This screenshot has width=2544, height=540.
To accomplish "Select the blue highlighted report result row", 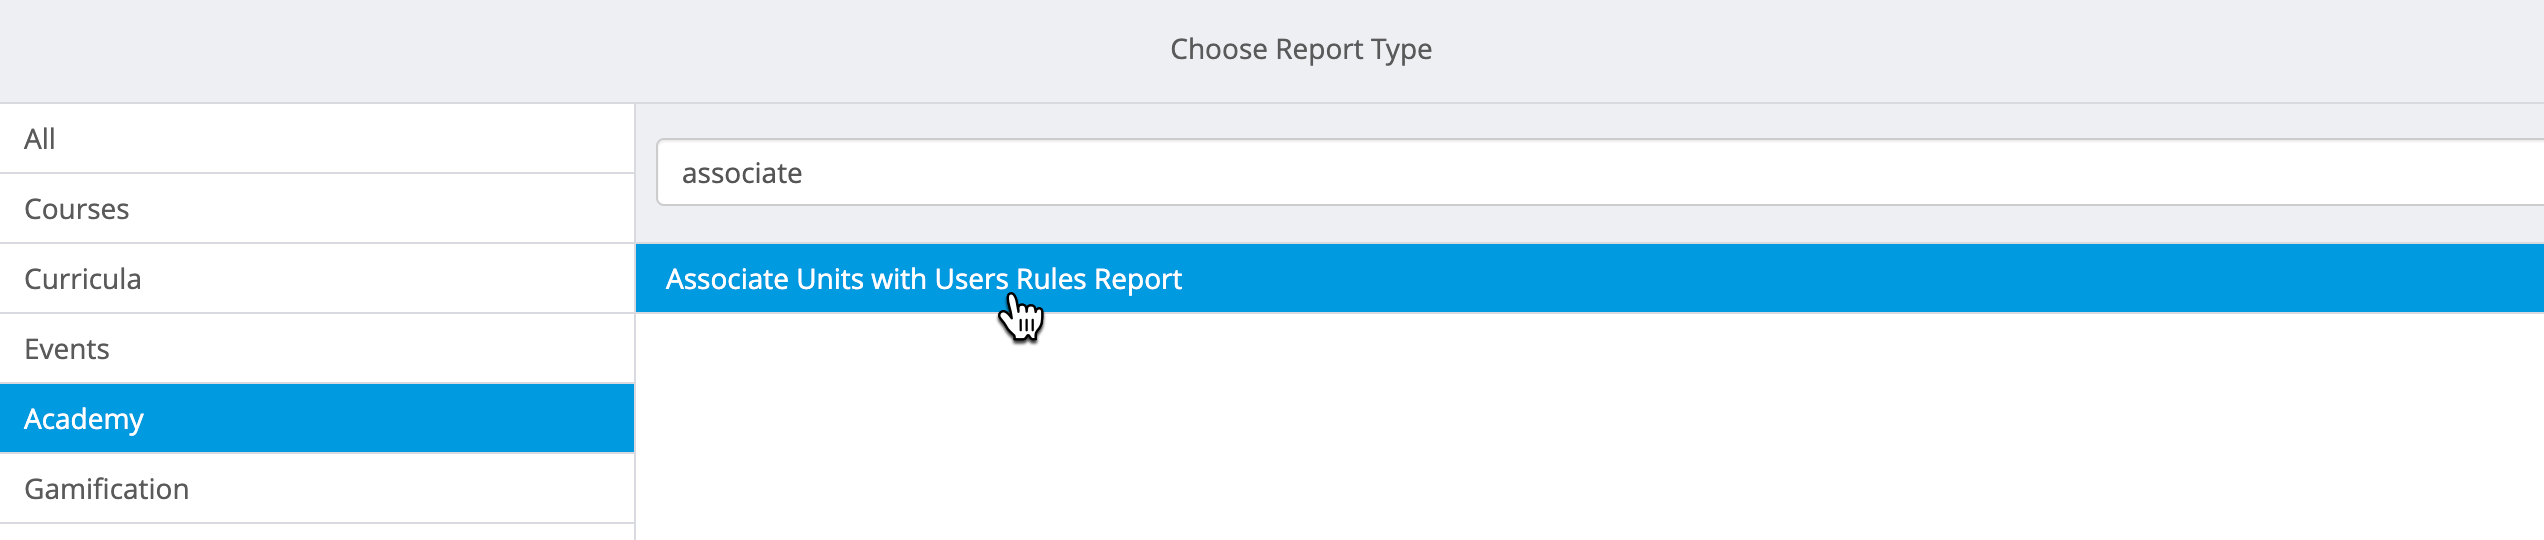I will point(1590,278).
